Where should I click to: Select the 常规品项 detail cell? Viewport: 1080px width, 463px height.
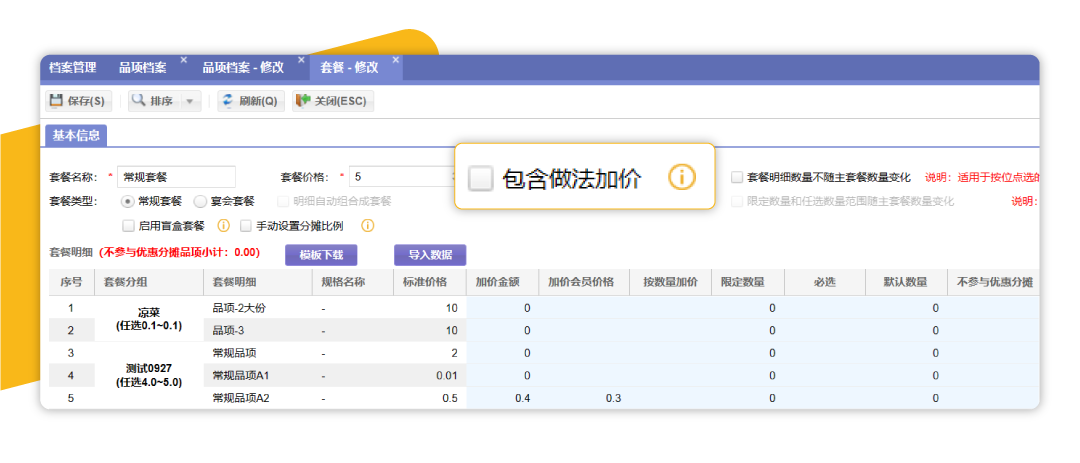(258, 353)
